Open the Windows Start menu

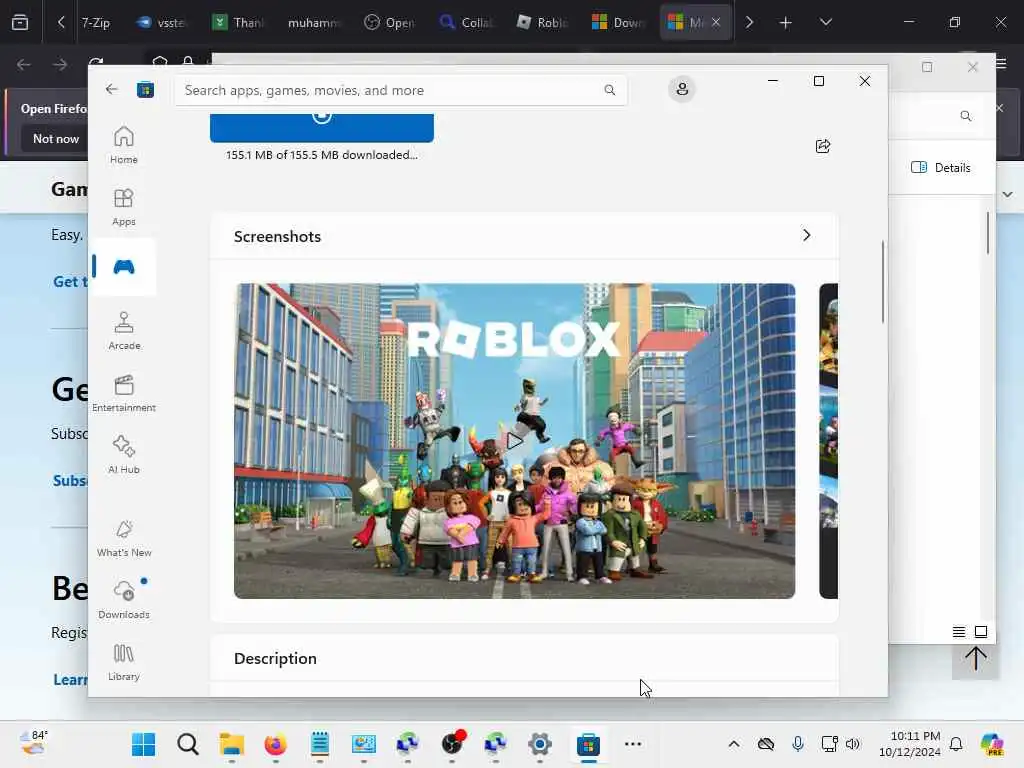[x=144, y=744]
